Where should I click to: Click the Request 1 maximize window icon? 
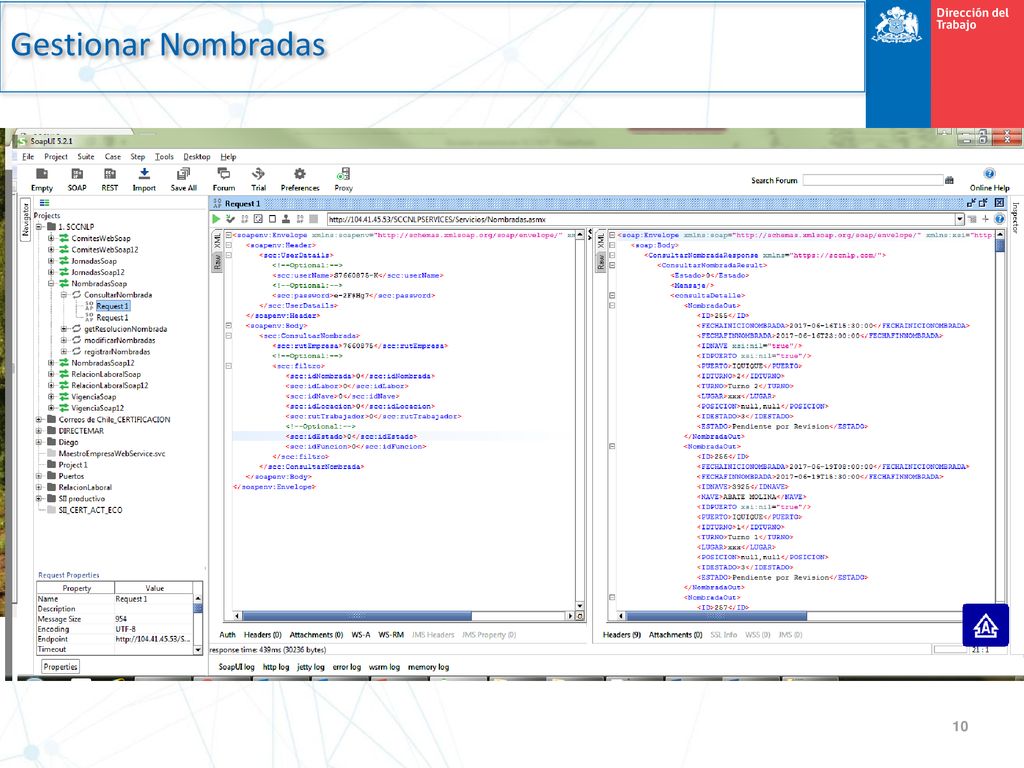tap(984, 203)
